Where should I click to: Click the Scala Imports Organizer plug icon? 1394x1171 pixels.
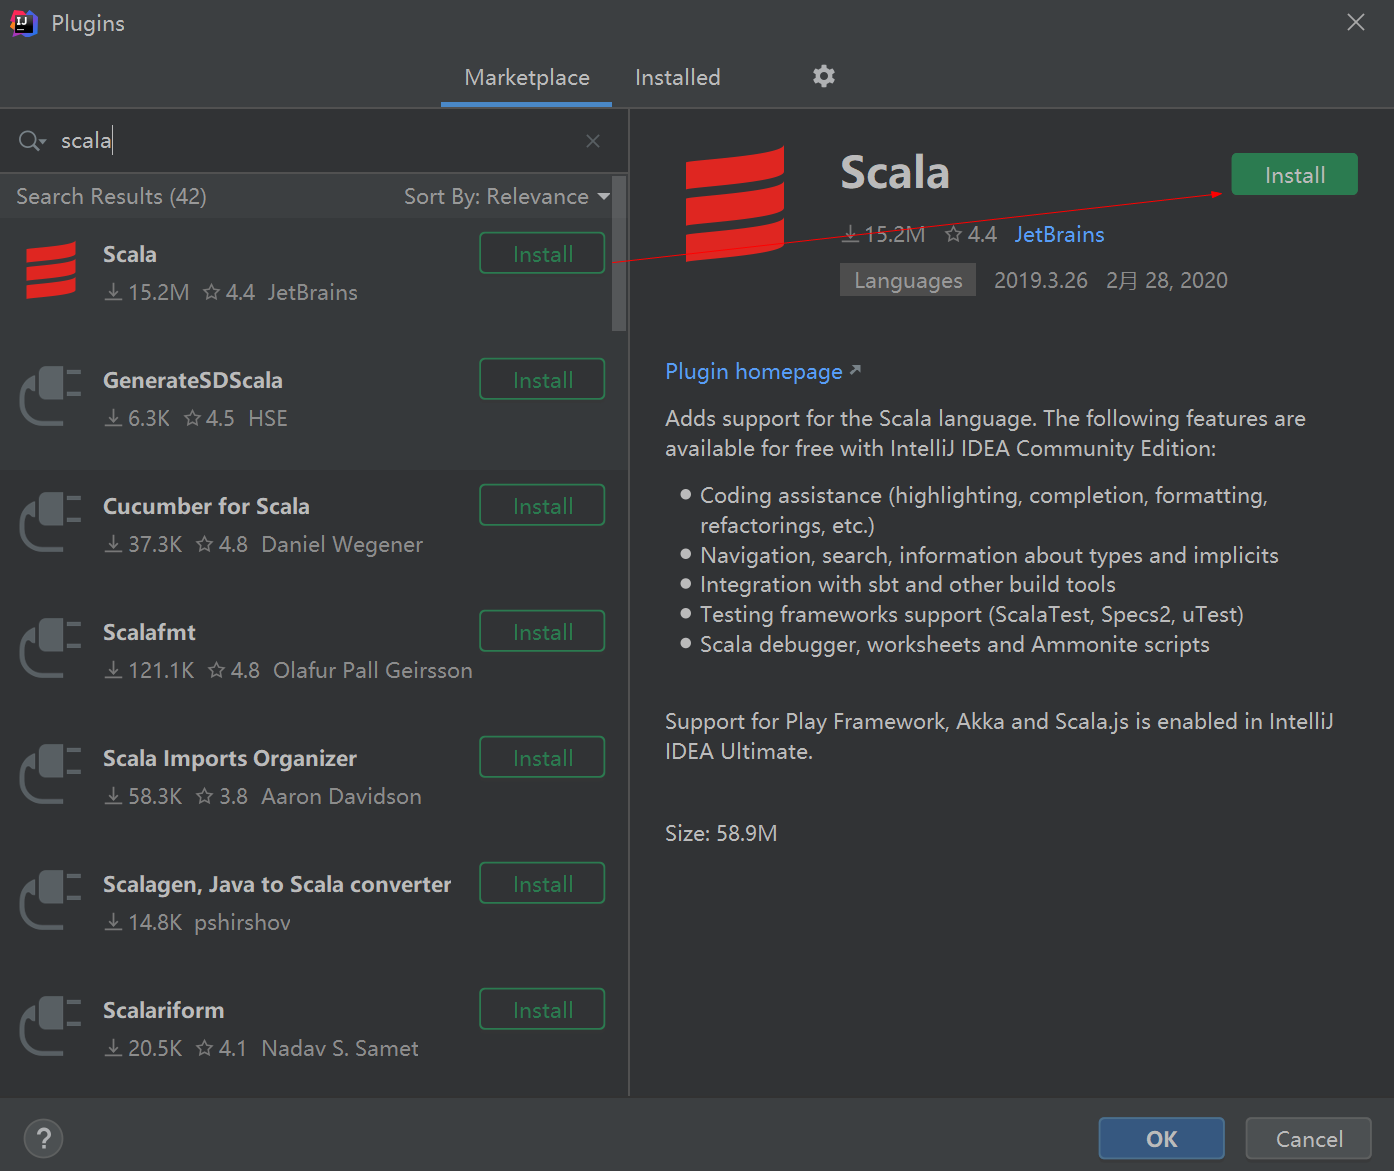[x=51, y=774]
